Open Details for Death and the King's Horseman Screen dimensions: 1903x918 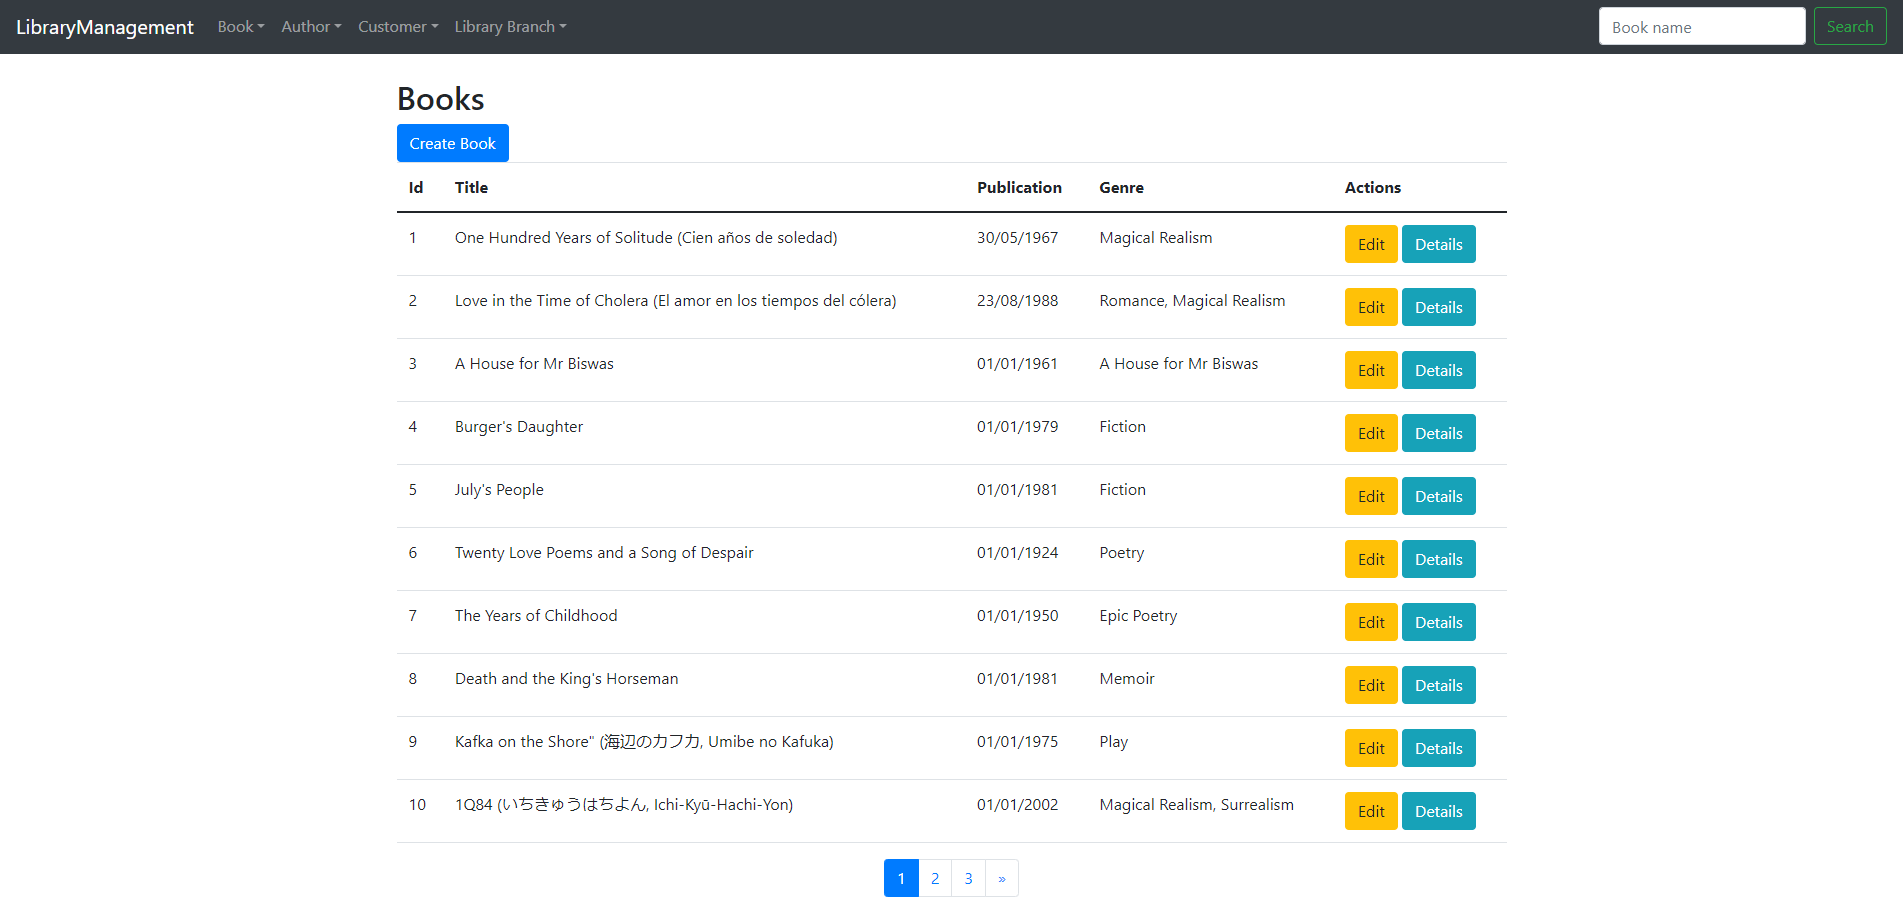1438,685
